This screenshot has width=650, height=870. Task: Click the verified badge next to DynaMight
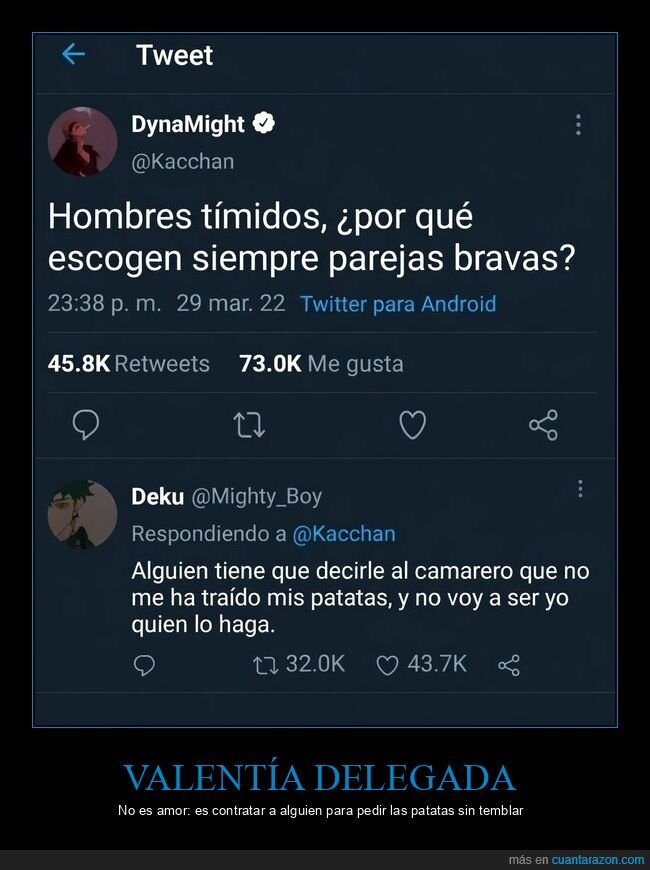[x=262, y=123]
